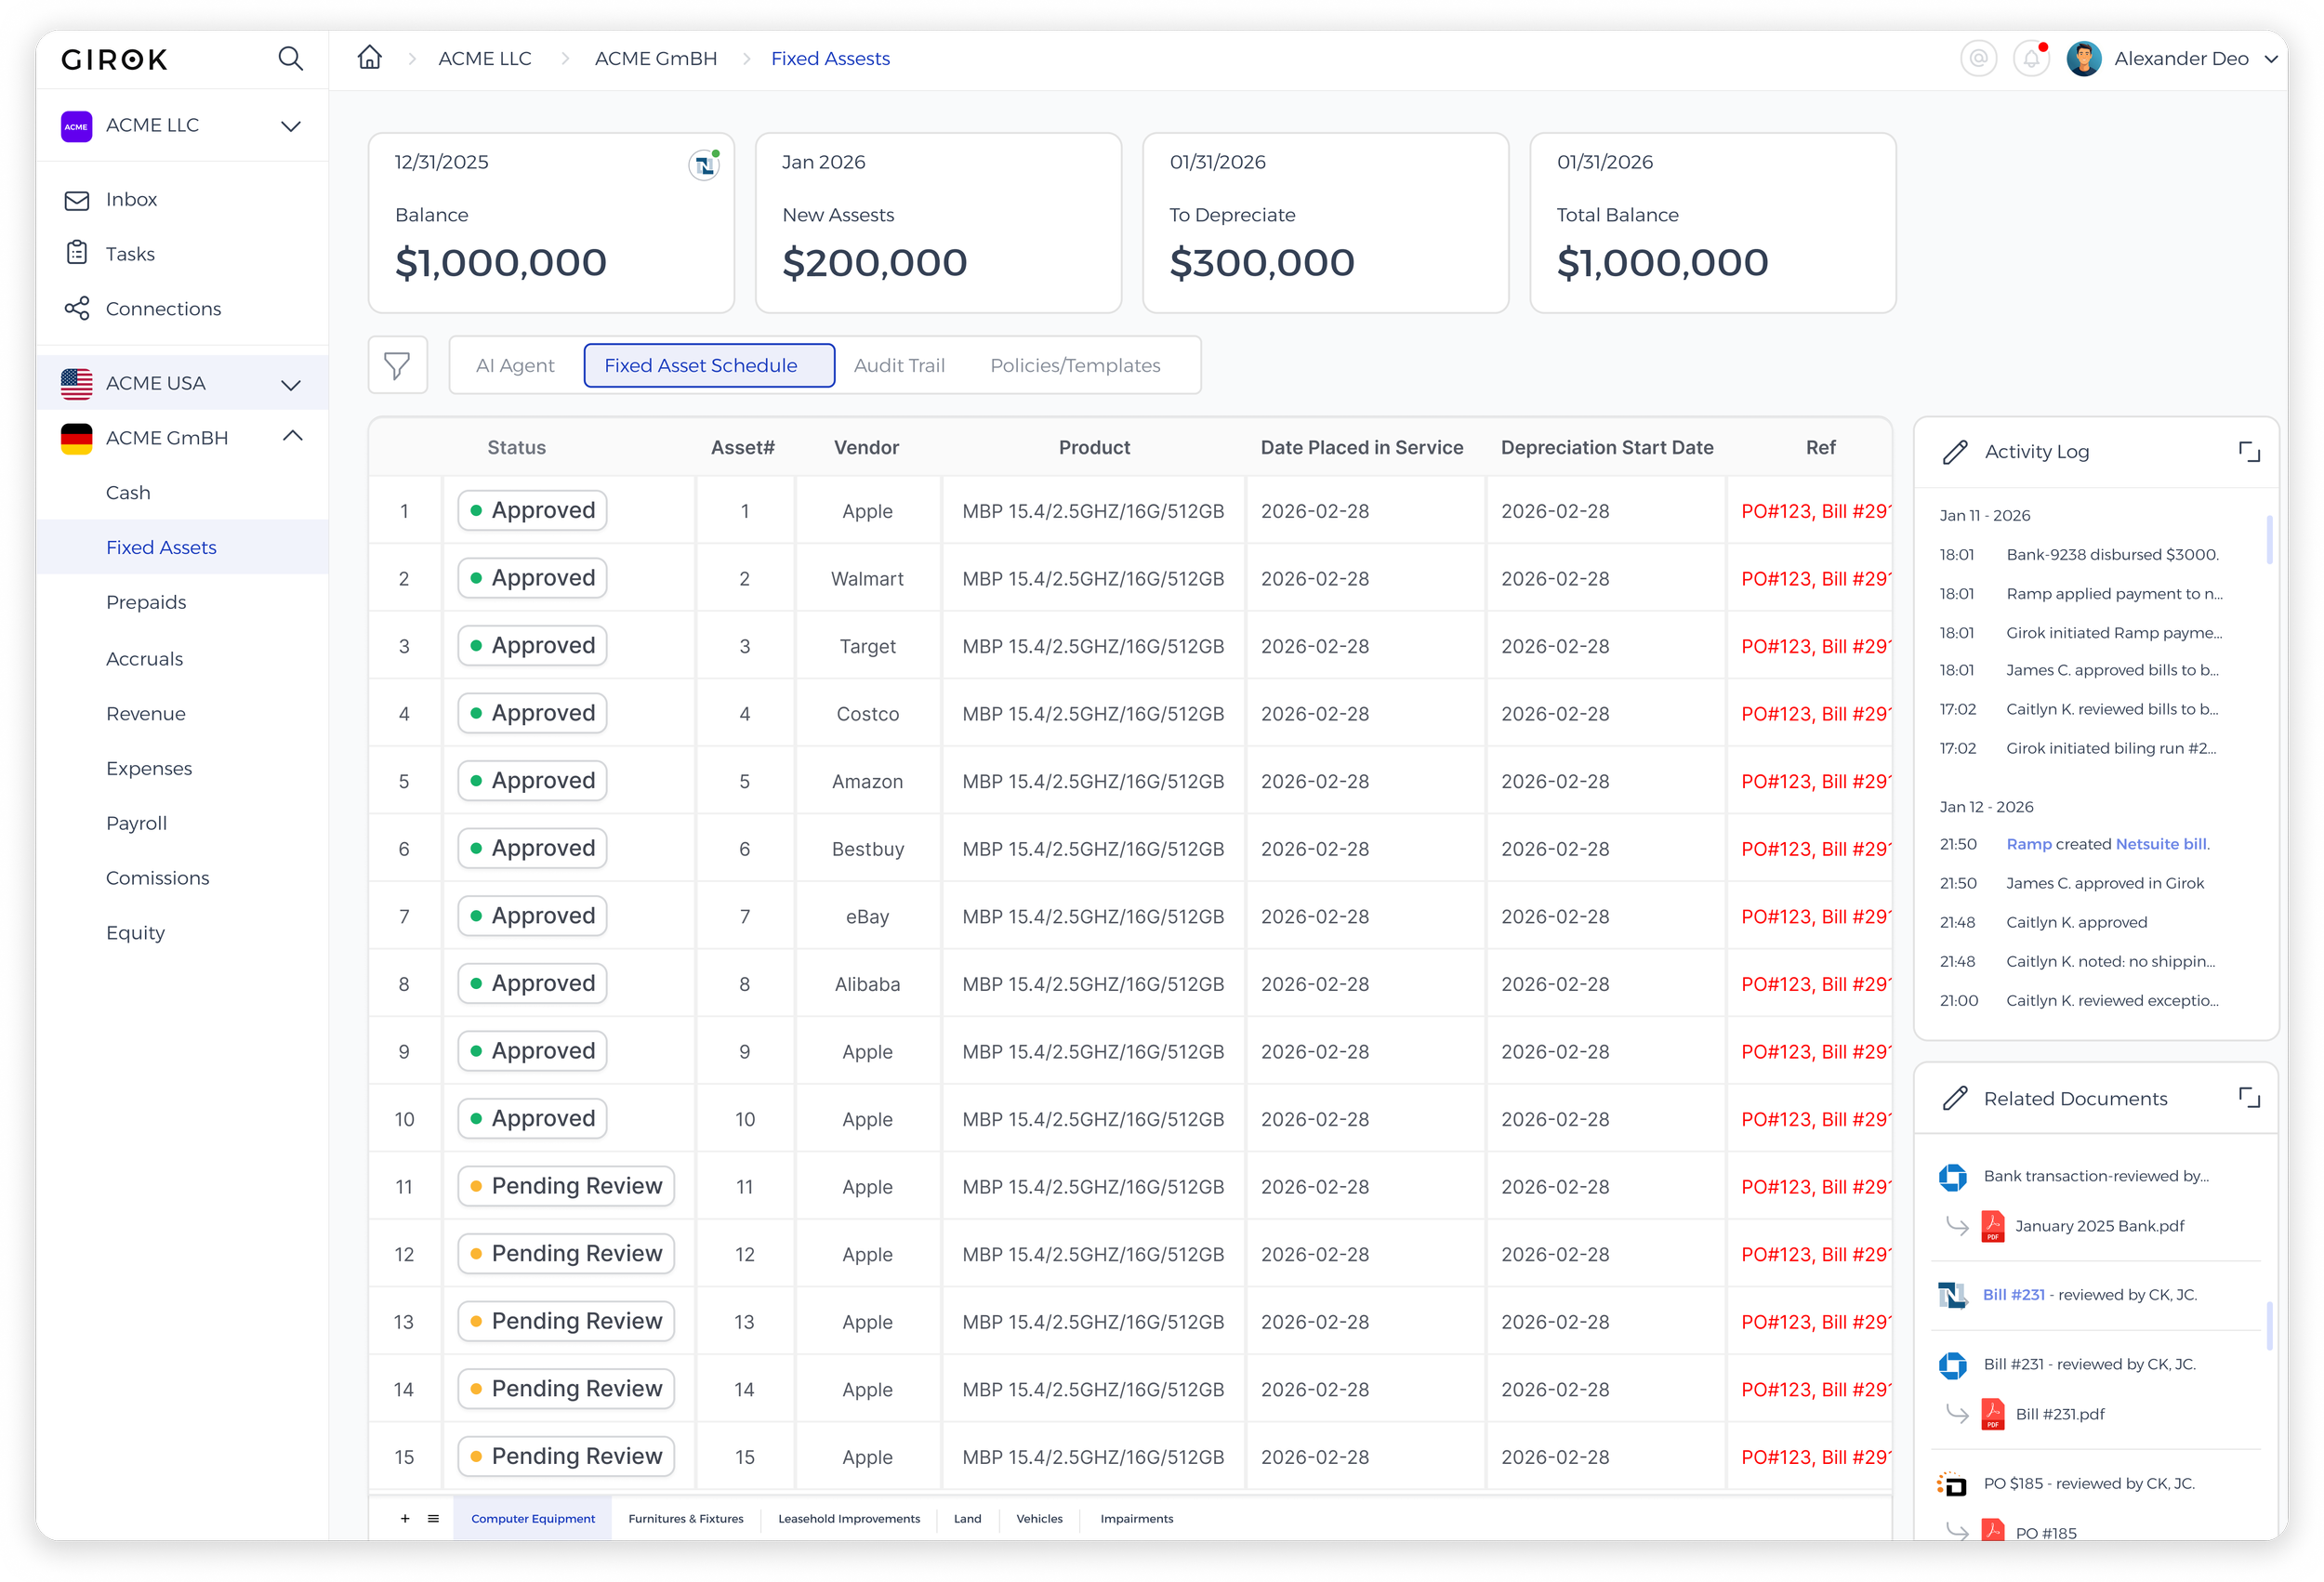
Task: Select the Furnitures & Fixtures sheet tab
Action: tap(685, 1518)
